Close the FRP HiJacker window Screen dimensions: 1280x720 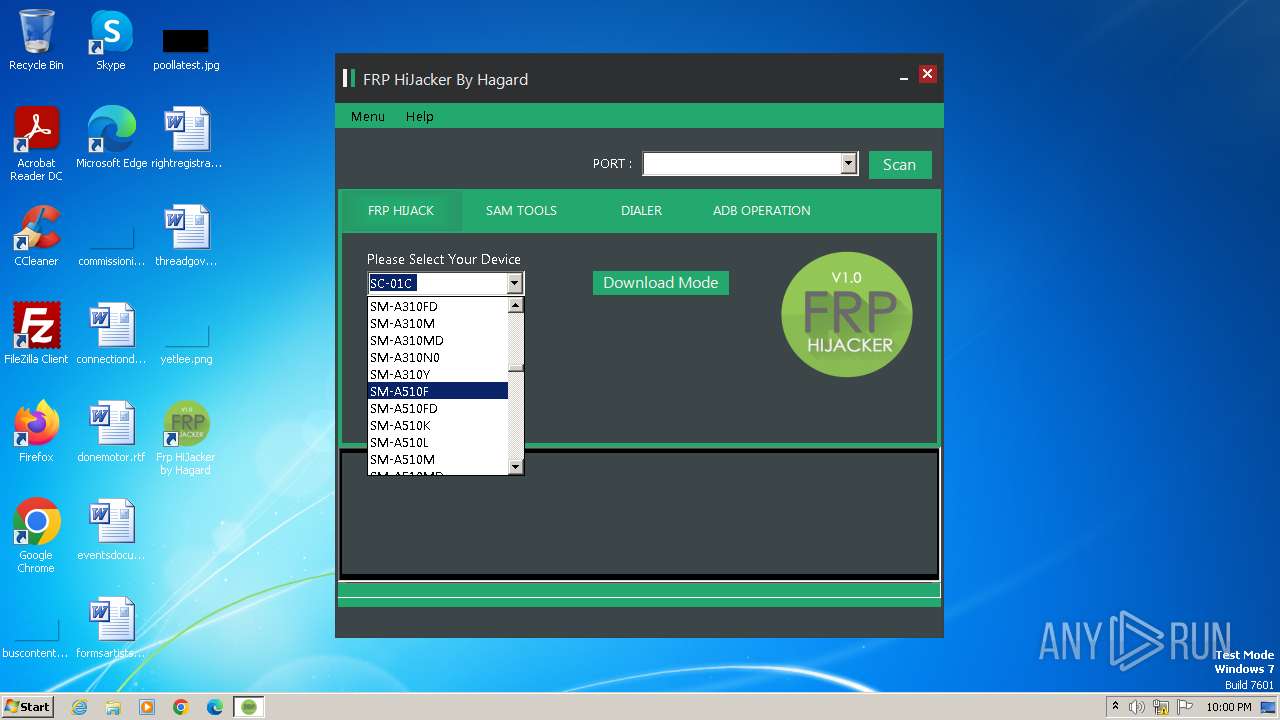(927, 74)
